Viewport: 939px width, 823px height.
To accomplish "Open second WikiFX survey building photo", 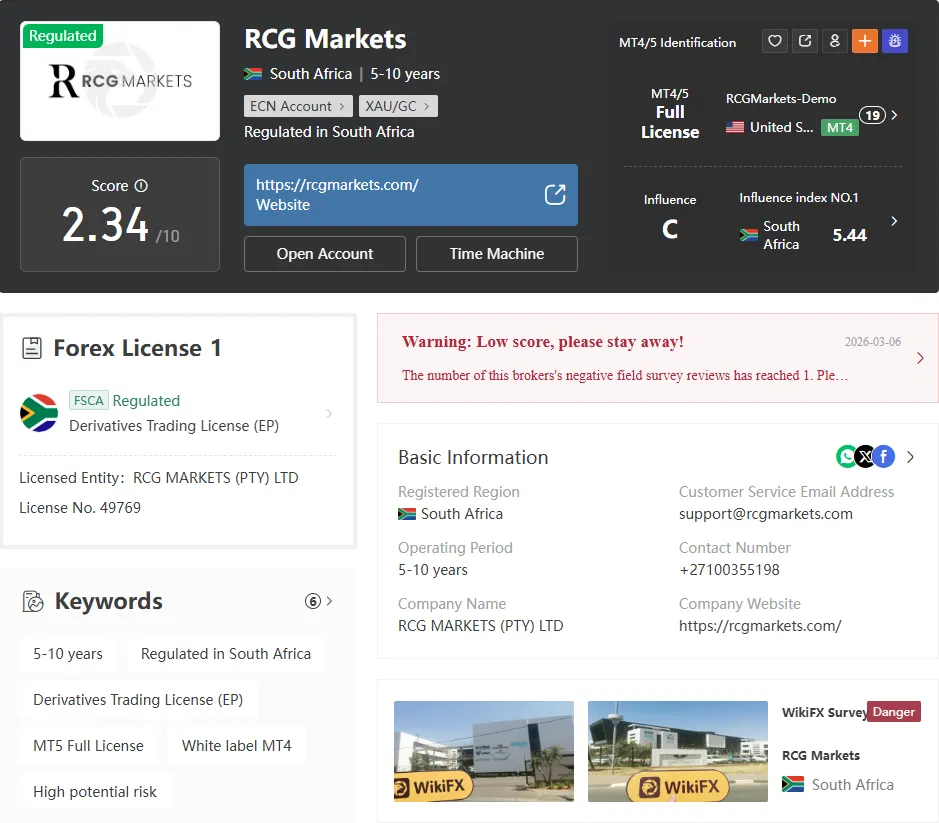I will [x=678, y=751].
